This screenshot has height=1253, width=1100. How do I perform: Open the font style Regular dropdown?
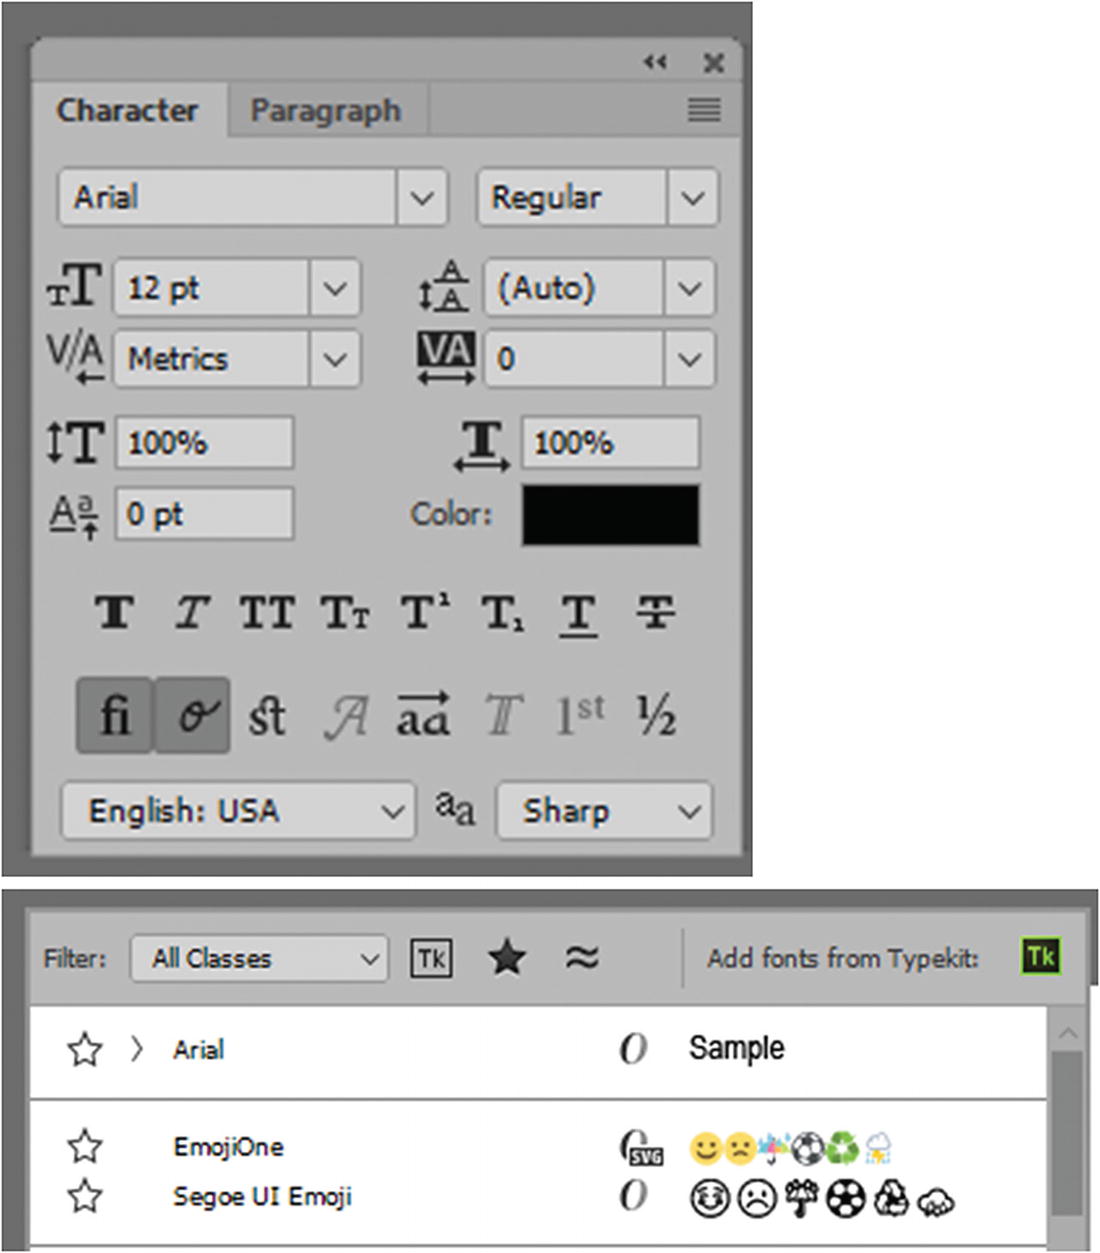click(692, 197)
